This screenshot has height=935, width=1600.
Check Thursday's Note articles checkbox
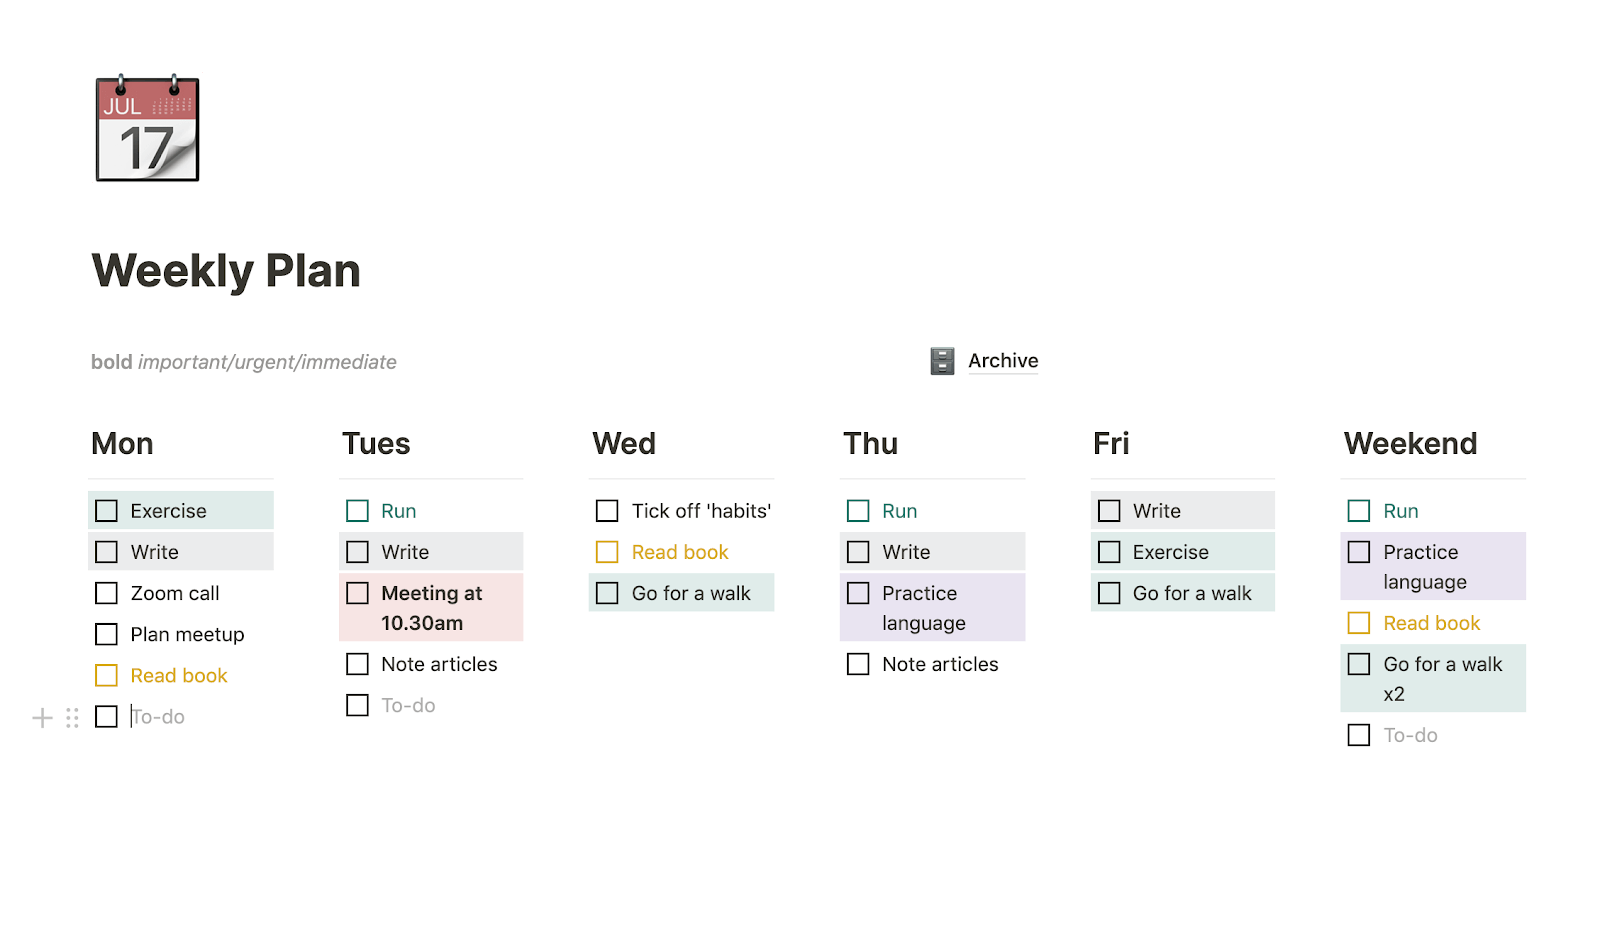858,664
